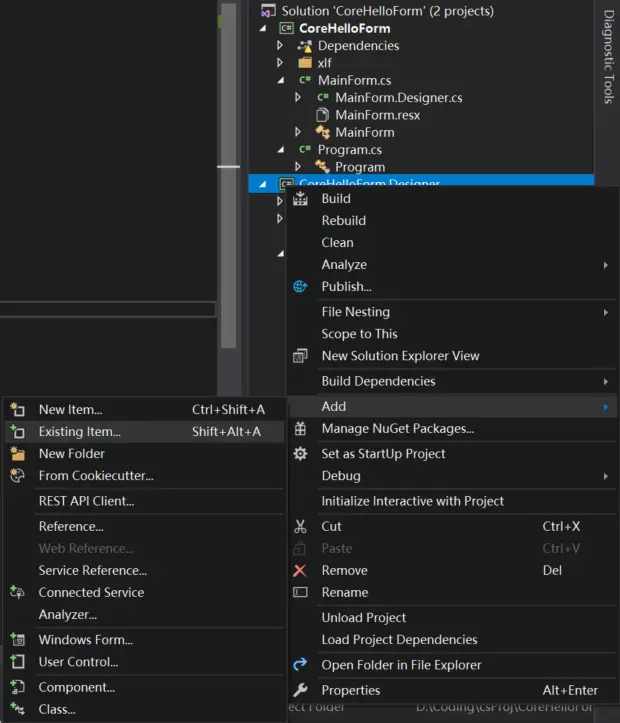Open the Debug submenu
Screen dimensions: 620x723
[452, 476]
